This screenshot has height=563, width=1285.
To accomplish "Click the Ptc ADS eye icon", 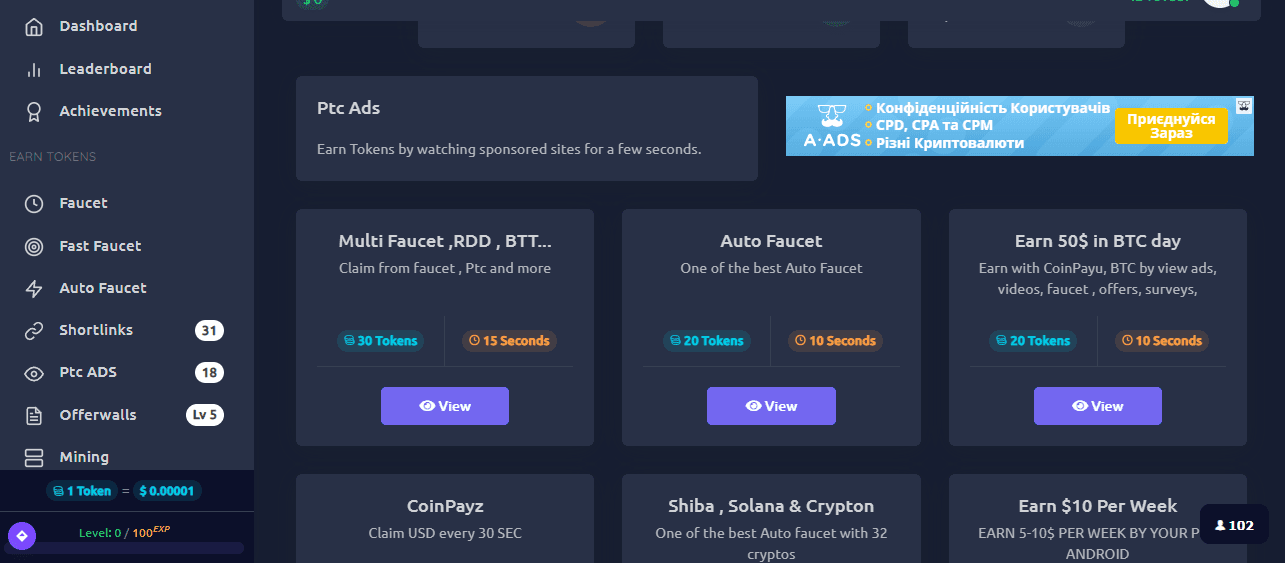I will (34, 373).
